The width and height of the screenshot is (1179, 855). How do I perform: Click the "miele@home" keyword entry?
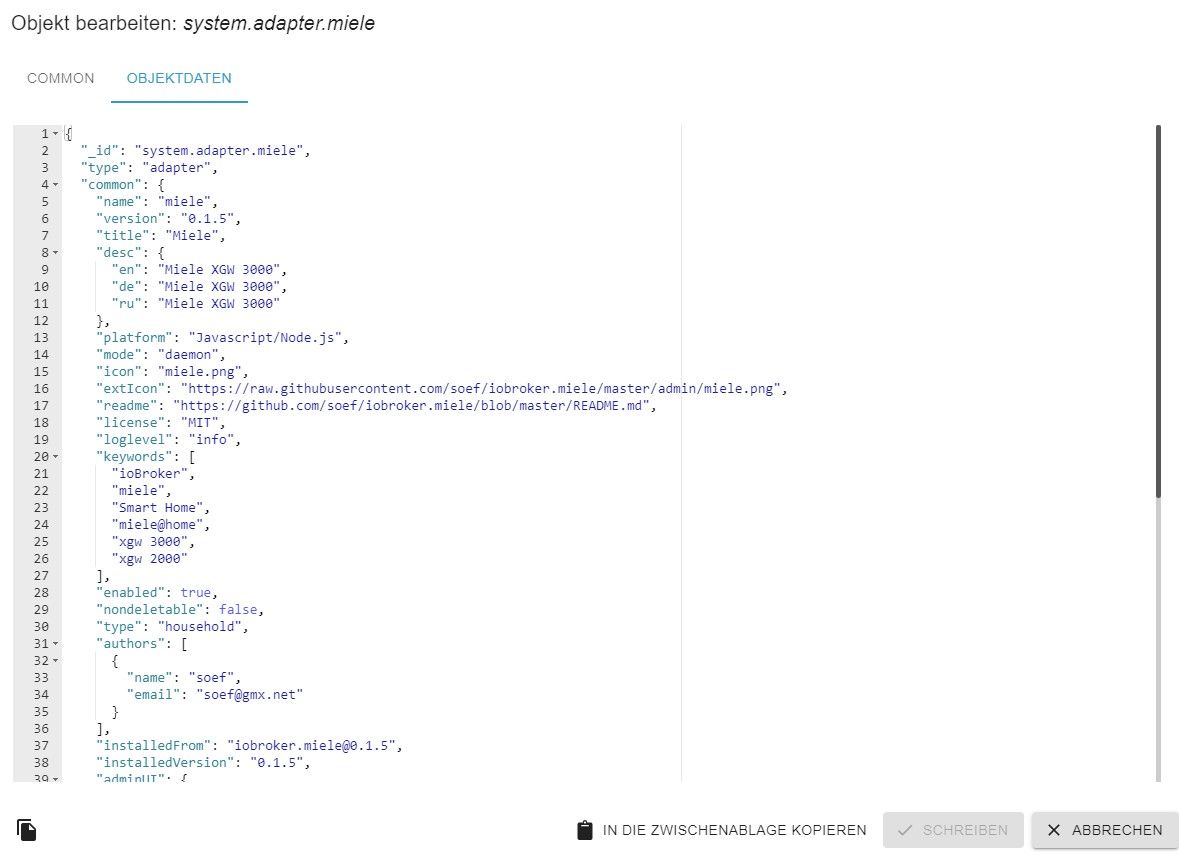pos(161,525)
